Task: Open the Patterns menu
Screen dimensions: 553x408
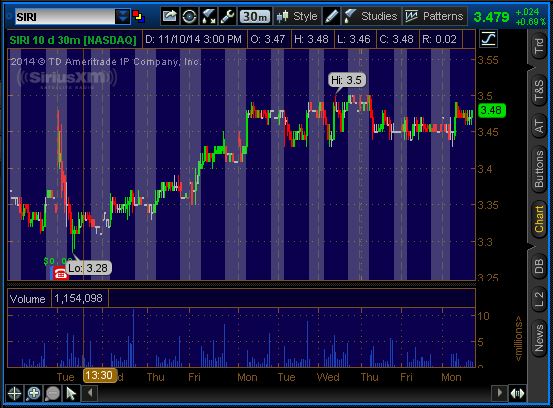Action: (434, 17)
